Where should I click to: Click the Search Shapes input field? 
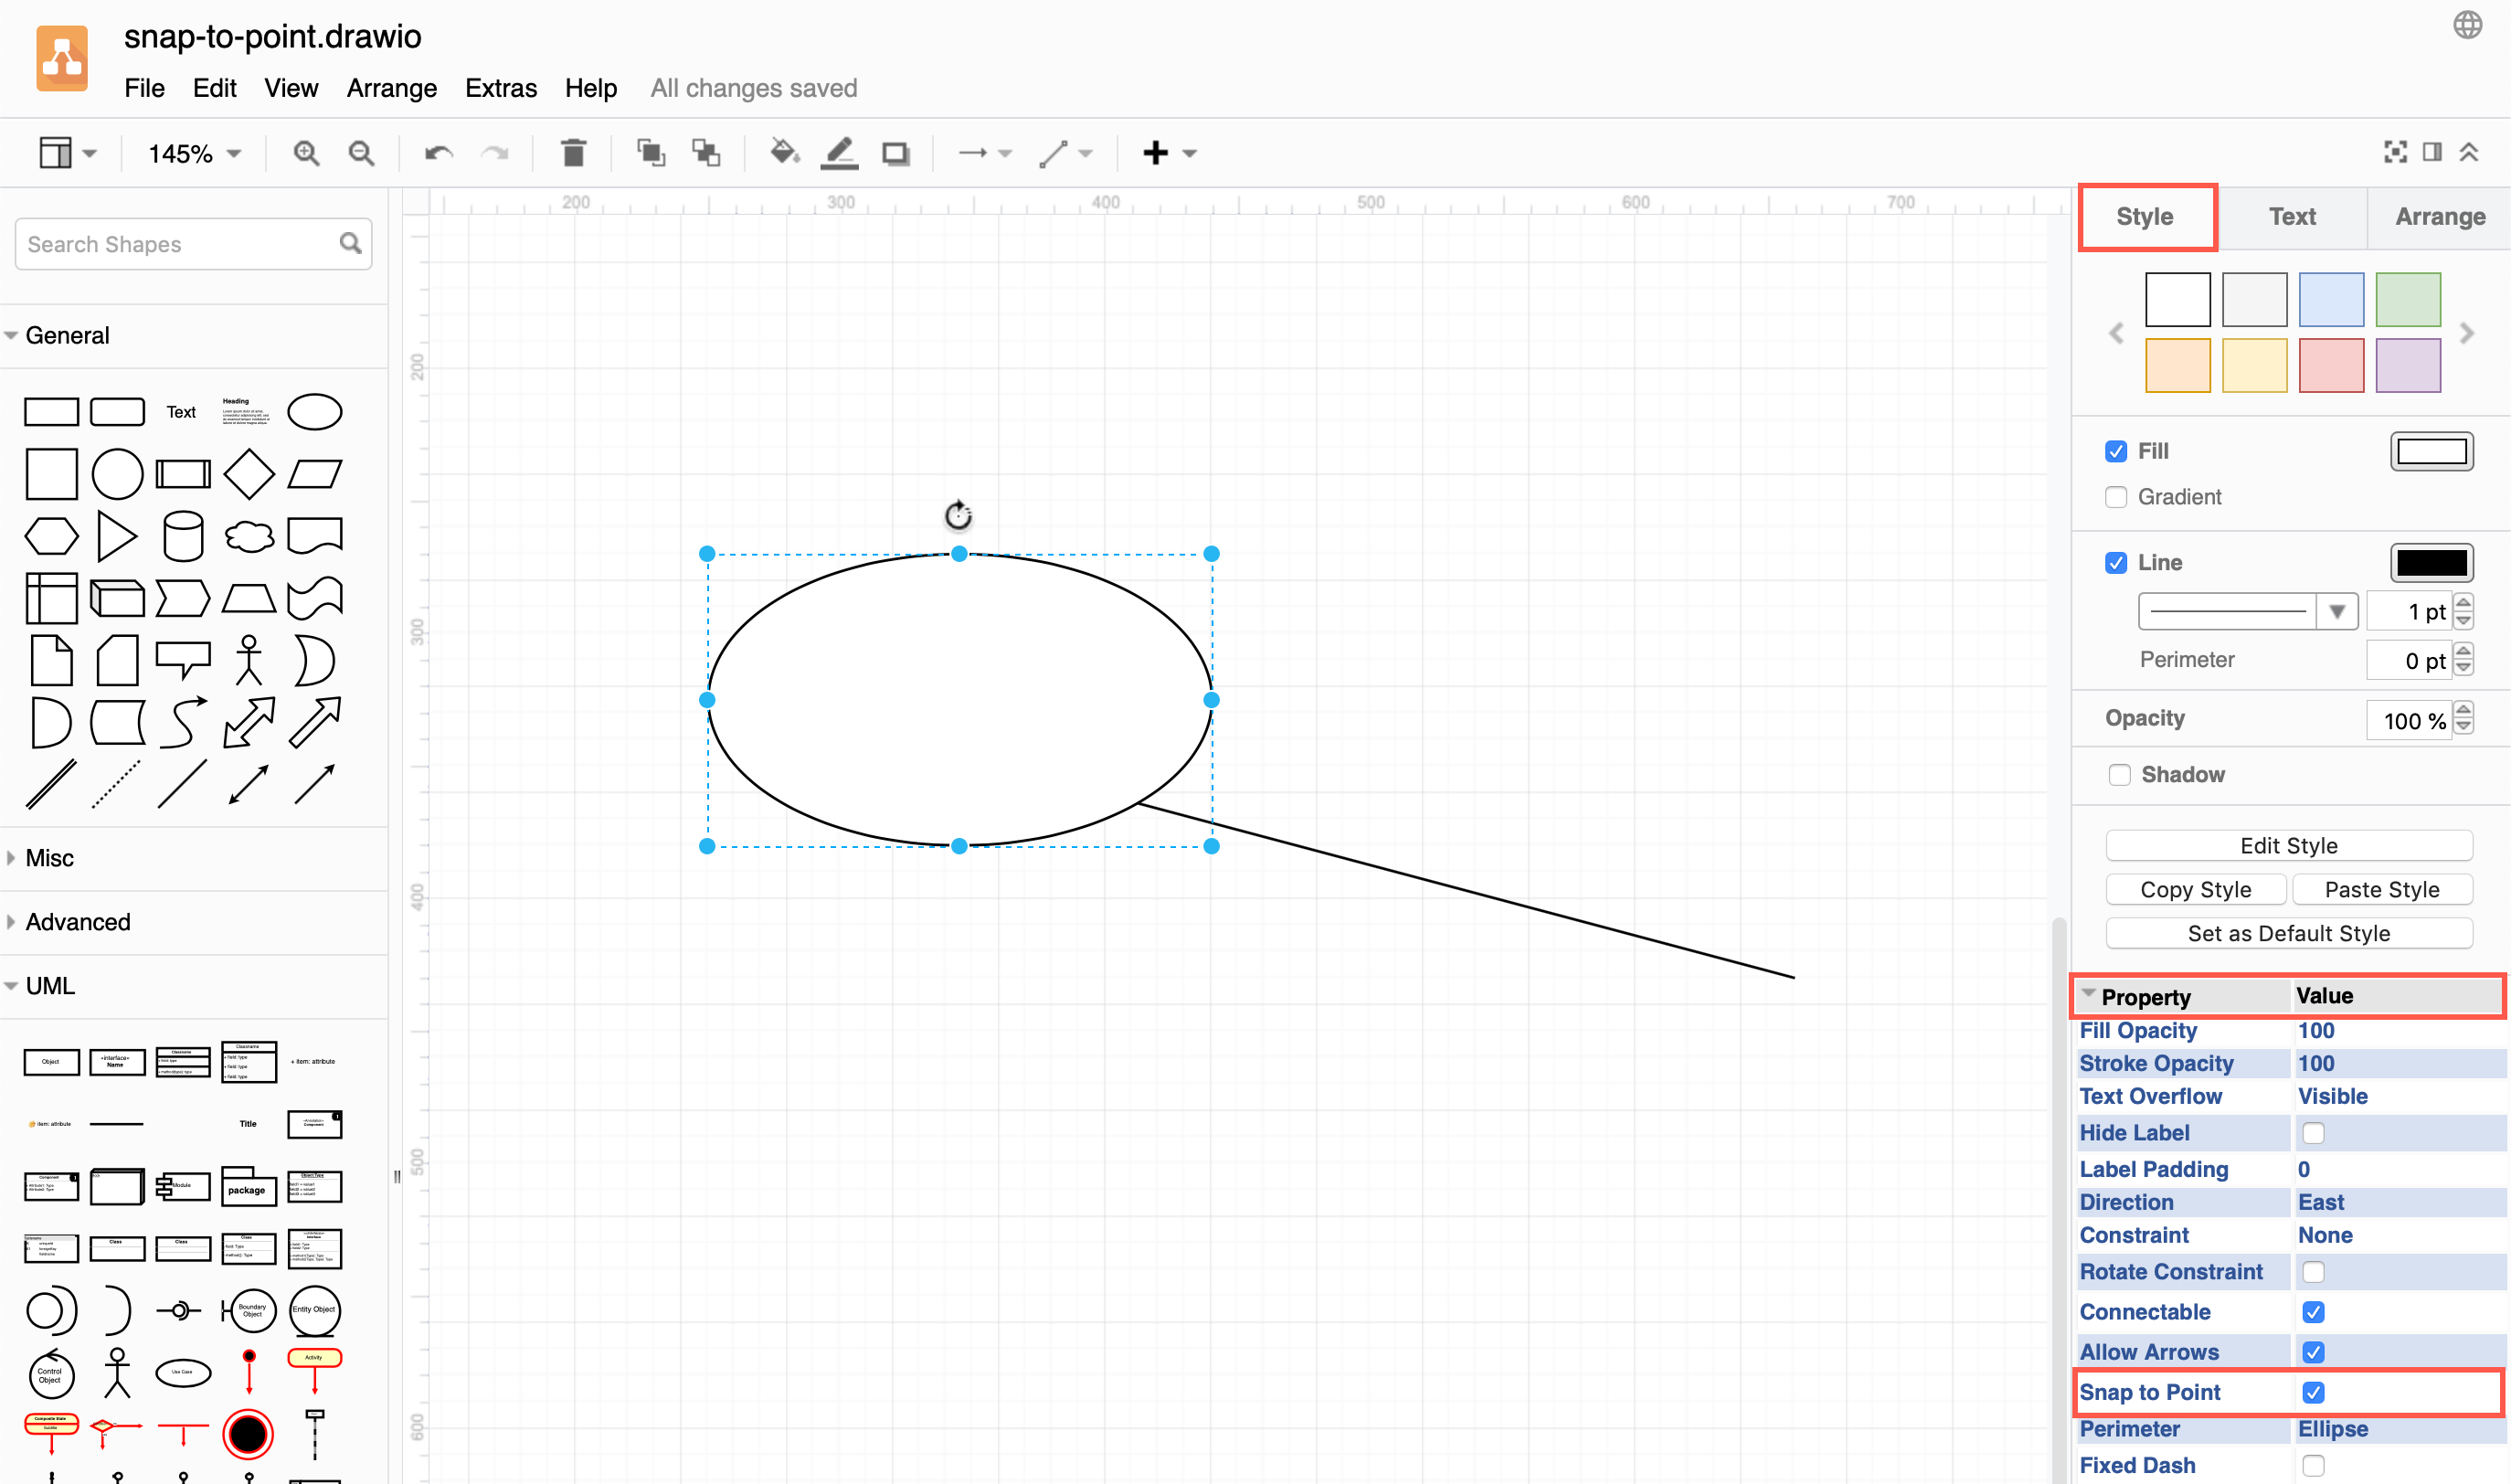pyautogui.click(x=175, y=243)
